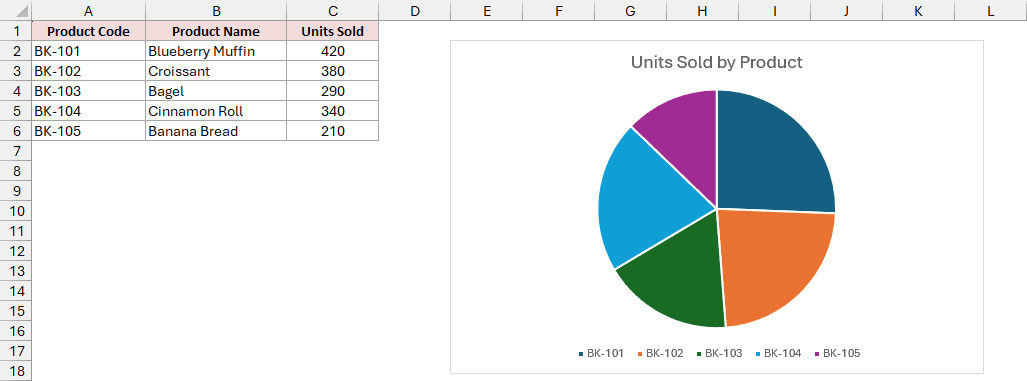Viewport: 1027px width, 381px height.
Task: Select the Blueberry Muffin cell
Action: [216, 51]
